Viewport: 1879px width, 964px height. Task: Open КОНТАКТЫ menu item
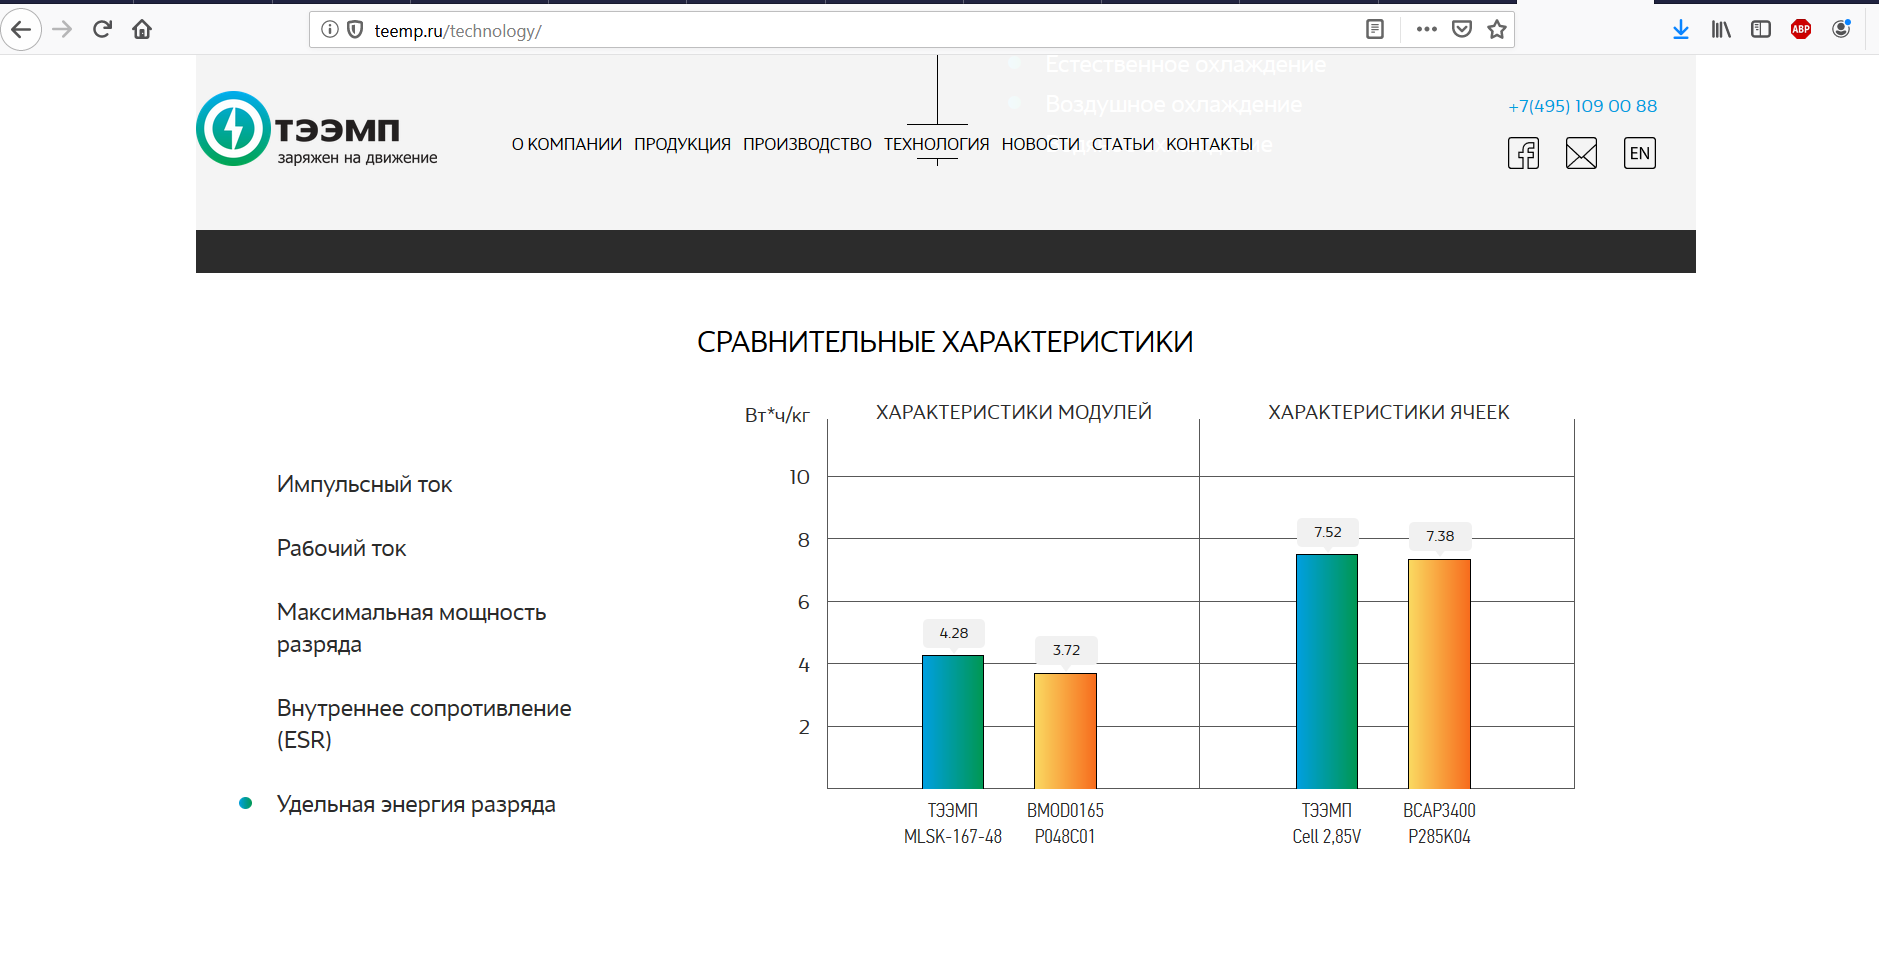point(1209,144)
